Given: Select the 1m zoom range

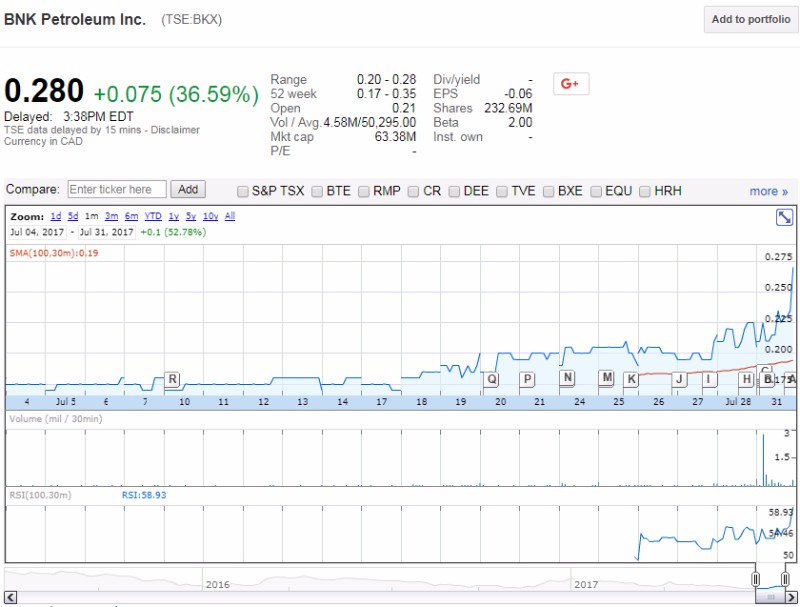Looking at the screenshot, I should click(91, 216).
